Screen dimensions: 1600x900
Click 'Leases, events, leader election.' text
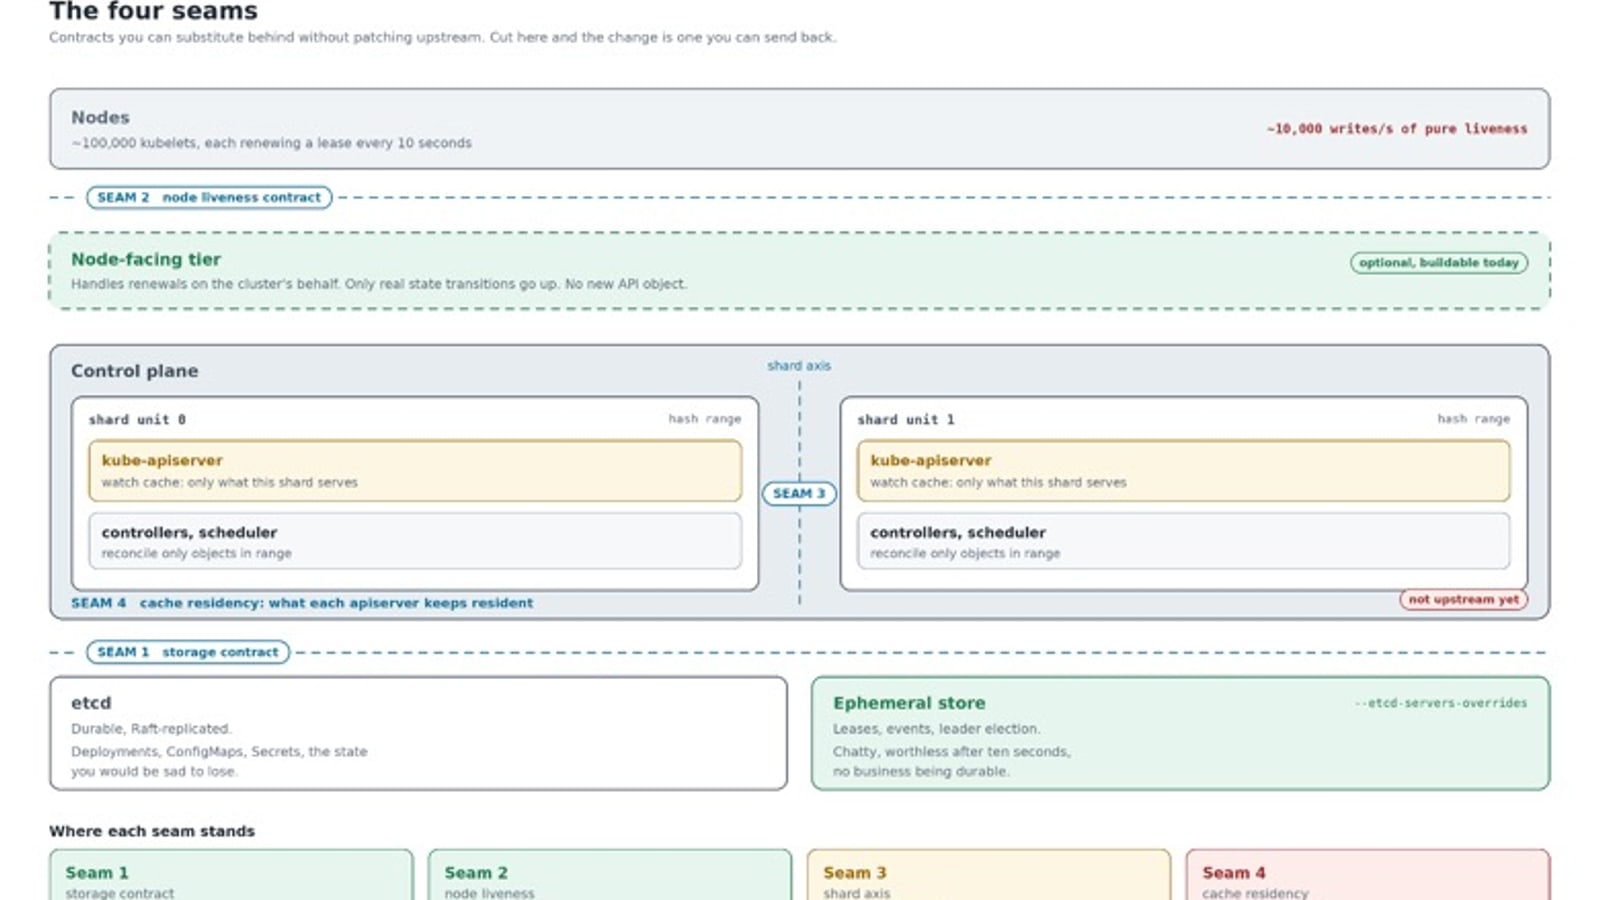[x=937, y=729]
